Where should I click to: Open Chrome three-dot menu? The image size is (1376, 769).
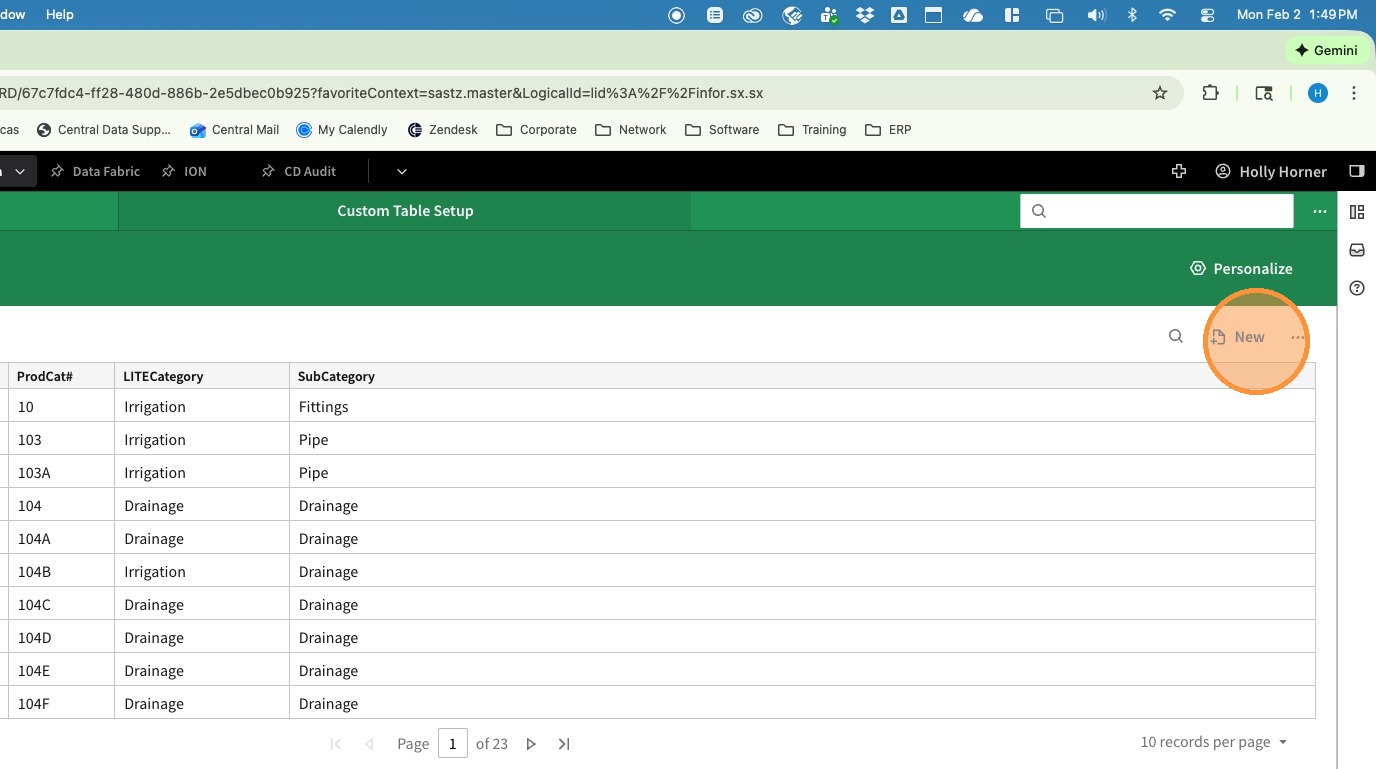1354,93
